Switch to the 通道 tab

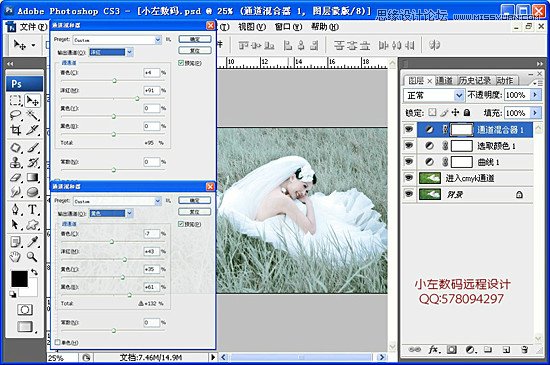tap(444, 81)
